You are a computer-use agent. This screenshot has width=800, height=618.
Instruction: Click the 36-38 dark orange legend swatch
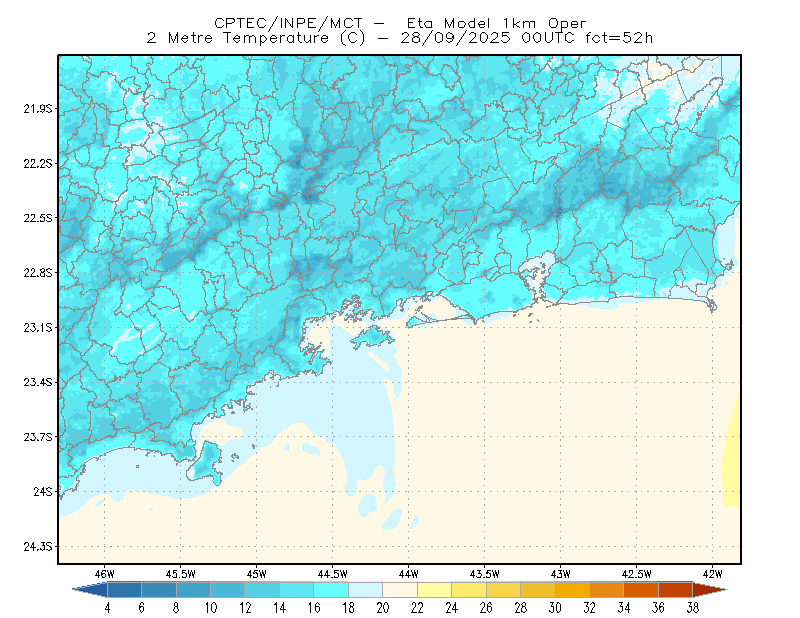(x=676, y=590)
